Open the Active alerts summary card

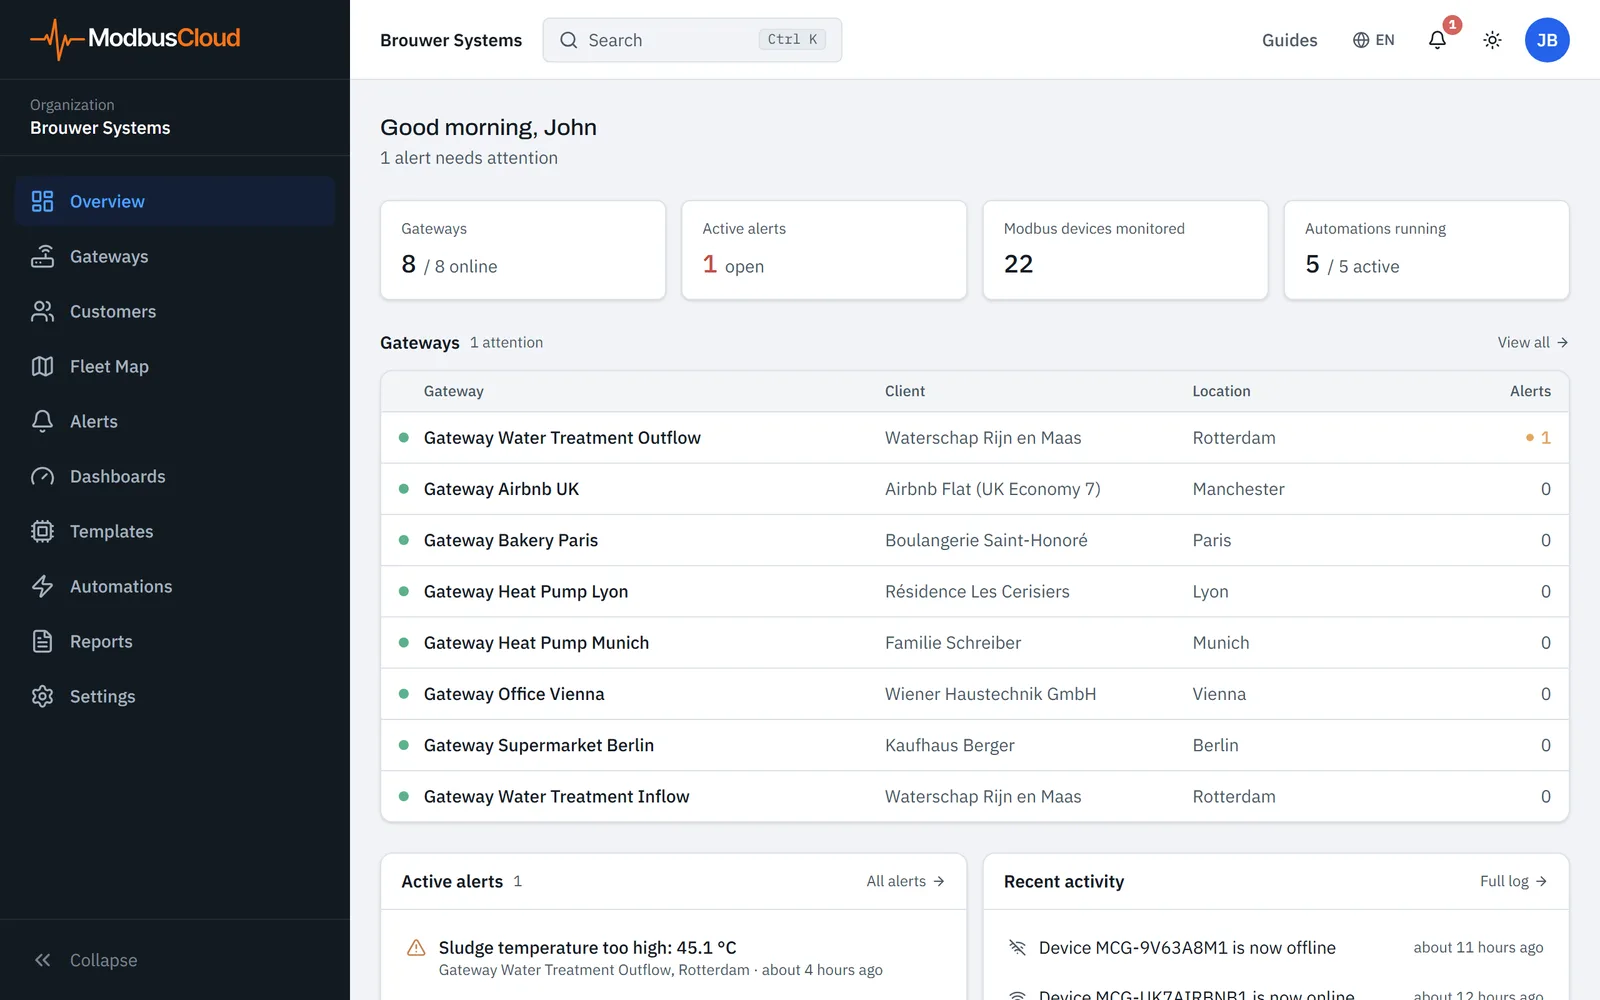[x=824, y=250]
